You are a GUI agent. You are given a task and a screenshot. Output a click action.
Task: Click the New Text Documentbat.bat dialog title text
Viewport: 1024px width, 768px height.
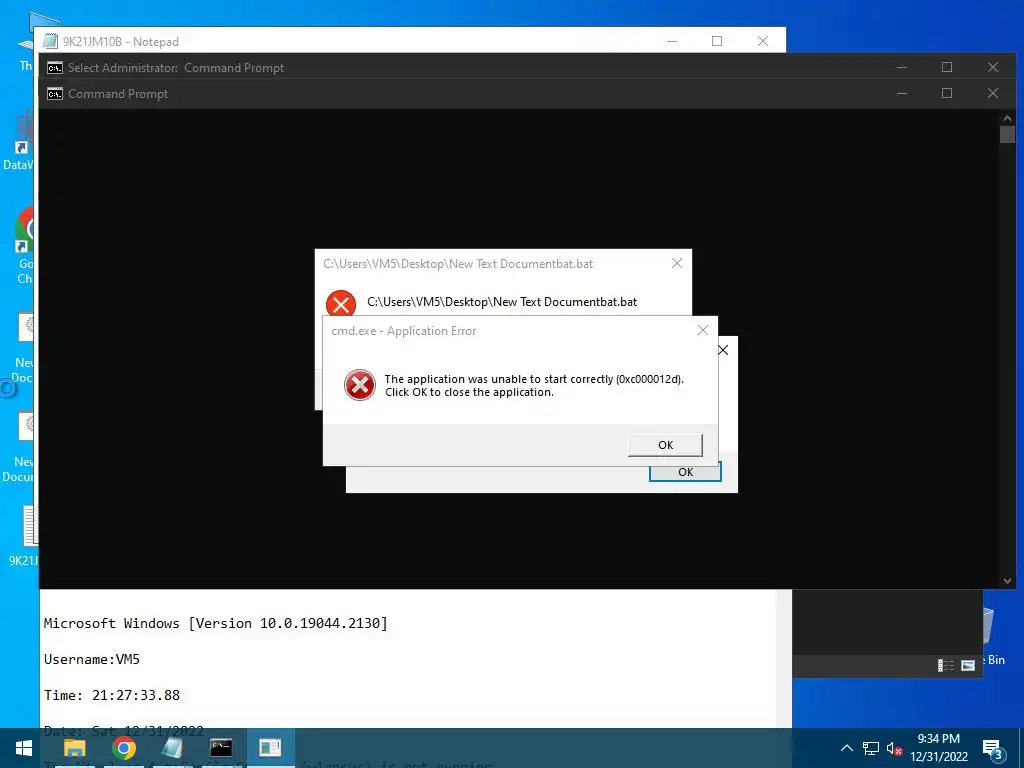pyautogui.click(x=458, y=264)
